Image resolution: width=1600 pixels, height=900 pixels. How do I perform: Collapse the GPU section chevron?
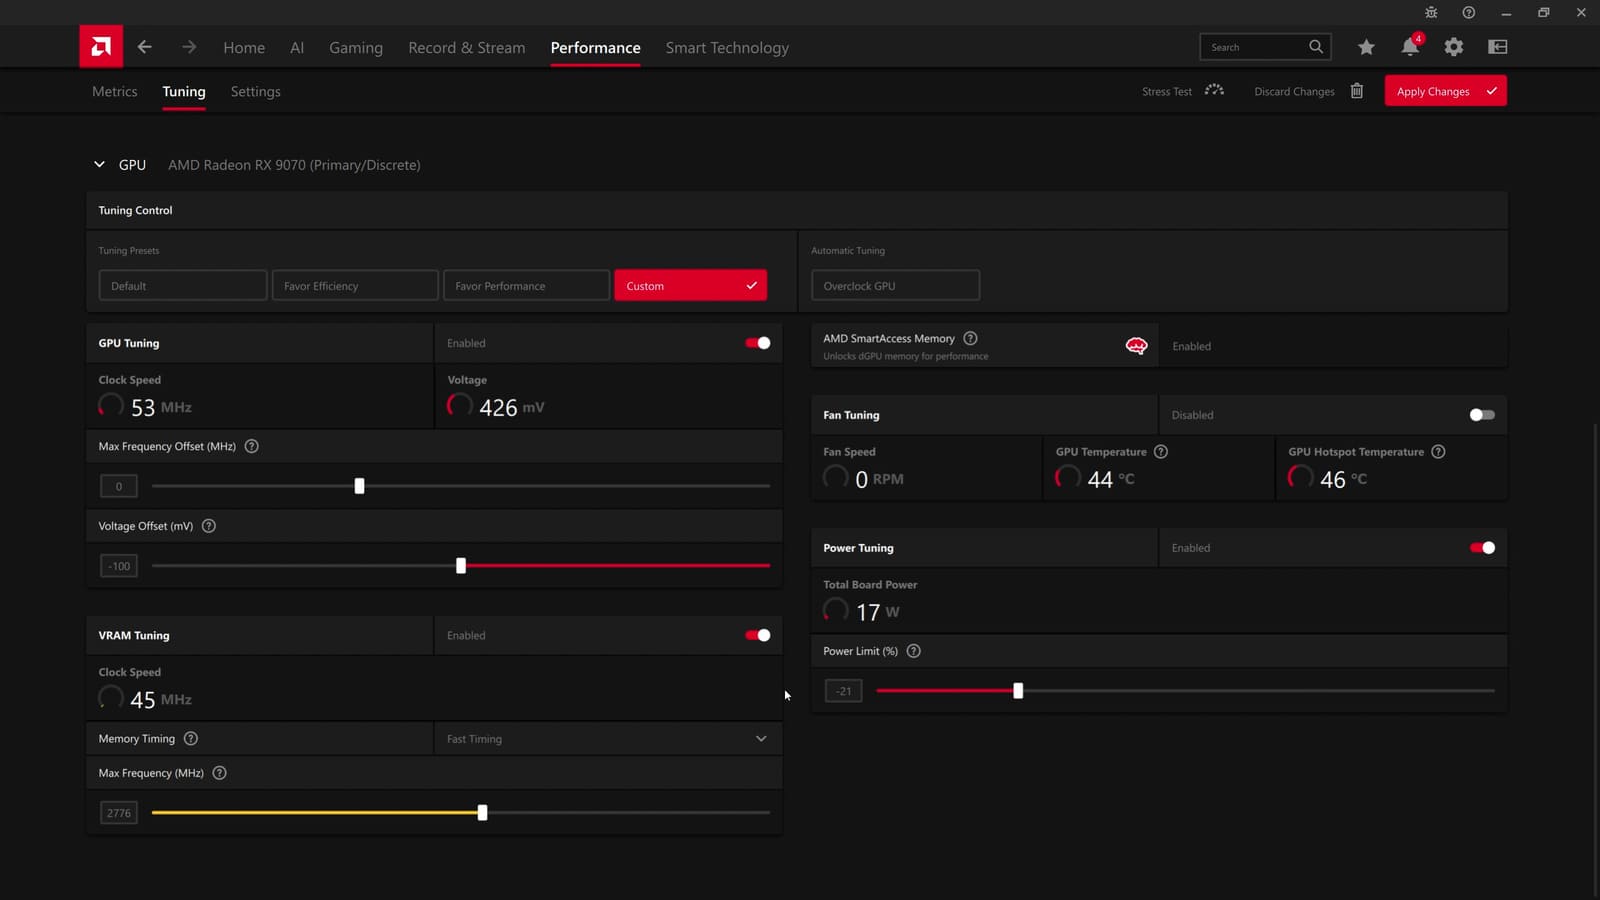99,164
